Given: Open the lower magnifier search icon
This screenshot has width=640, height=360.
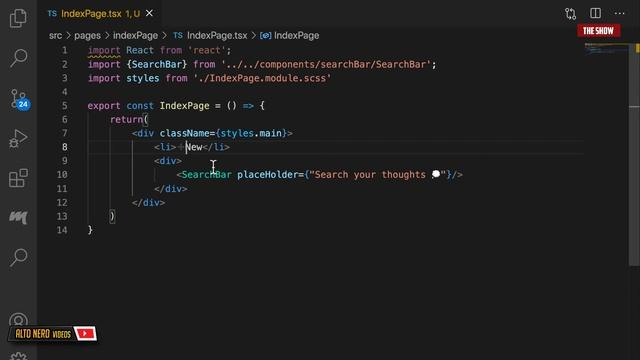Looking at the screenshot, I should click(x=18, y=257).
